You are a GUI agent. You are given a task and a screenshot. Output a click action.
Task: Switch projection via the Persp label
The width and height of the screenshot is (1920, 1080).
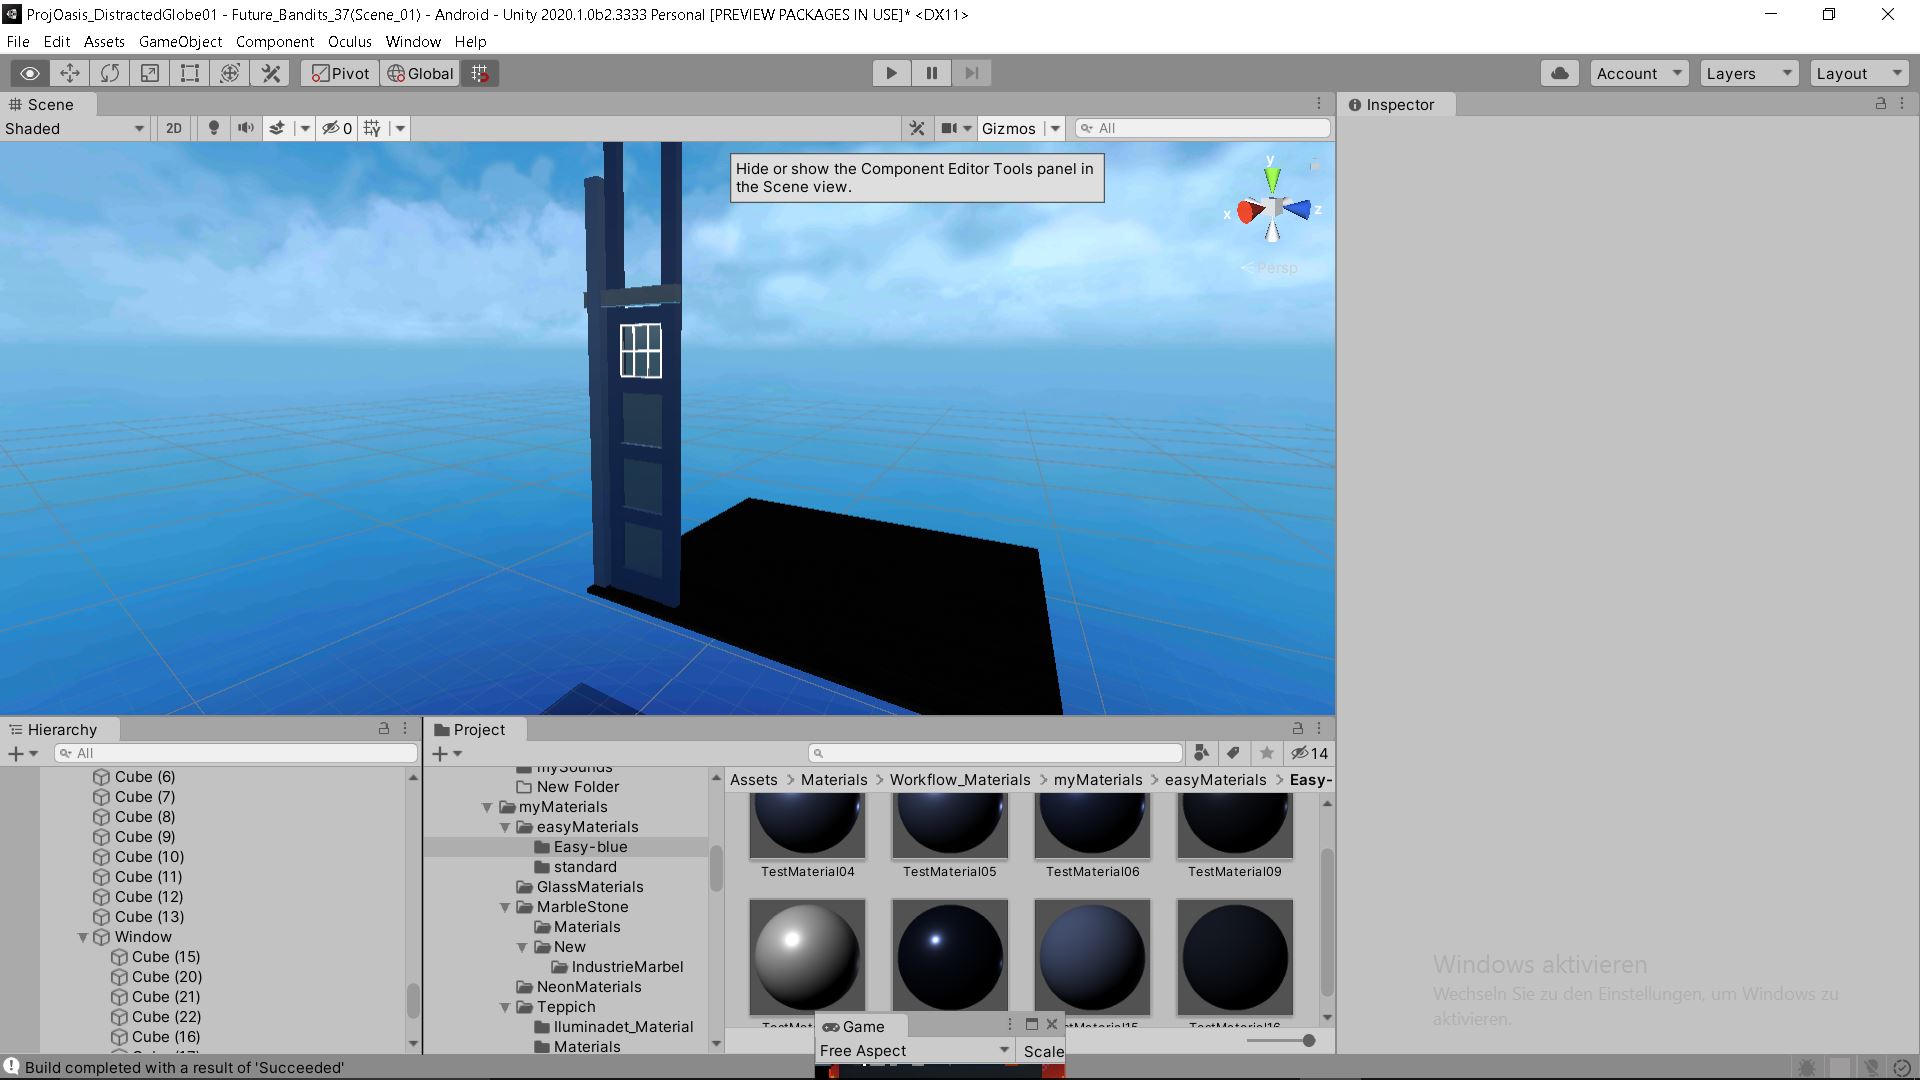coord(1277,268)
